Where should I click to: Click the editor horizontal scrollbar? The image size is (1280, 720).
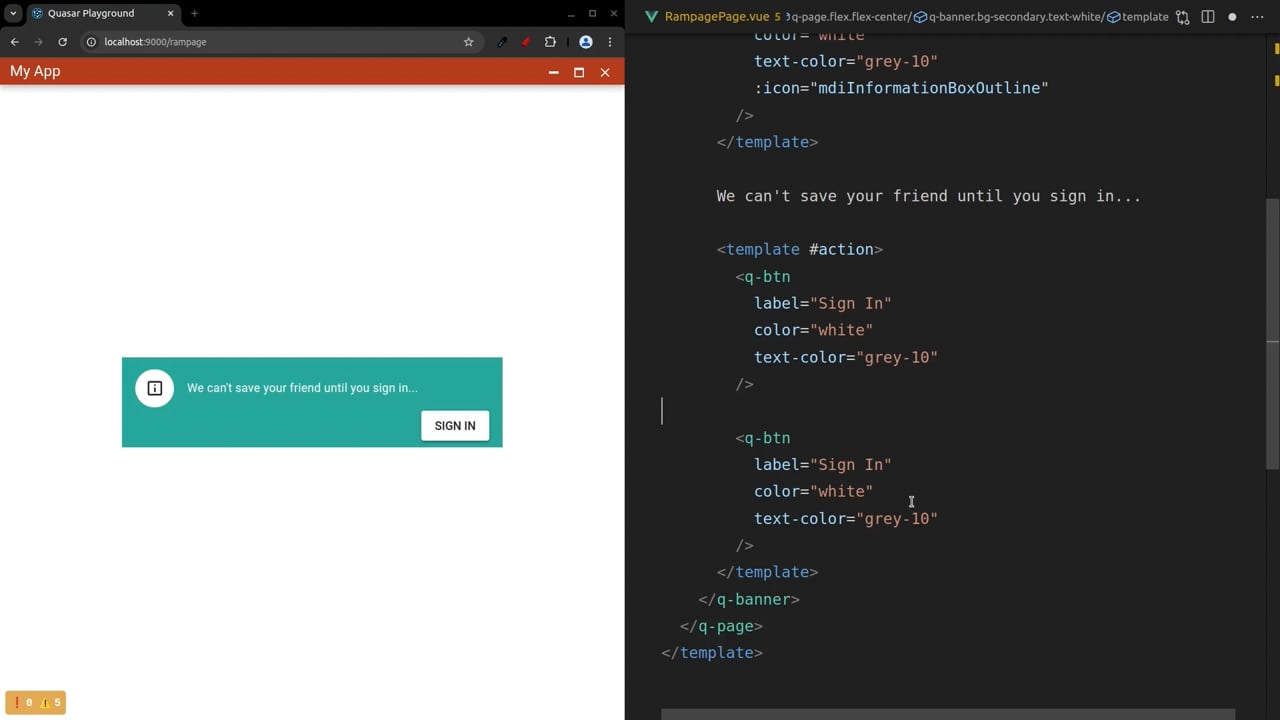[948, 714]
